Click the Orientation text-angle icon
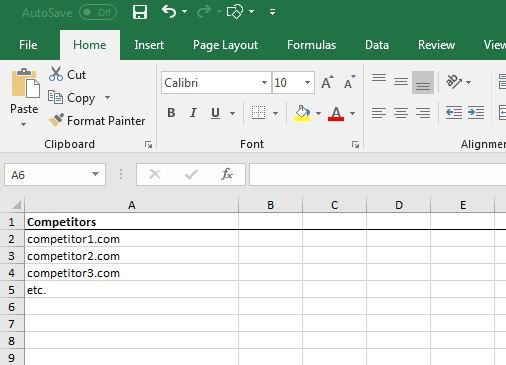Viewport: 506px width, 365px height. click(454, 82)
